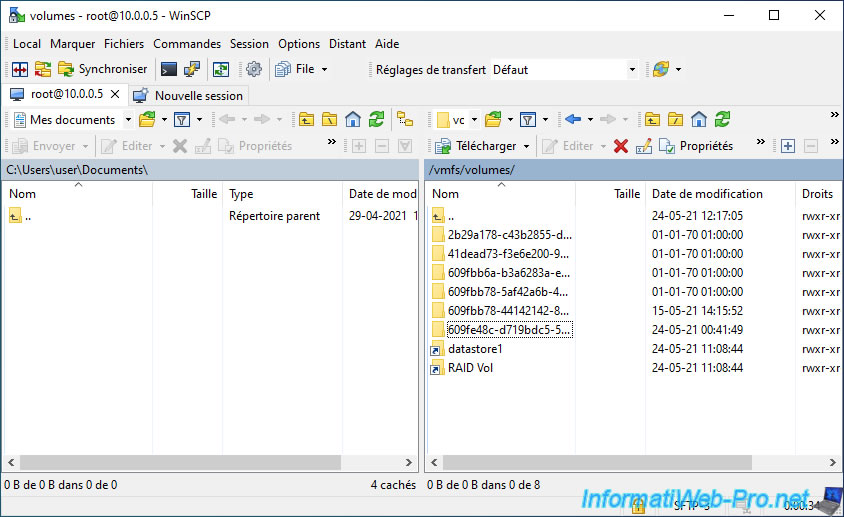The image size is (844, 517).
Task: Sort local list by Type column
Action: (282, 194)
